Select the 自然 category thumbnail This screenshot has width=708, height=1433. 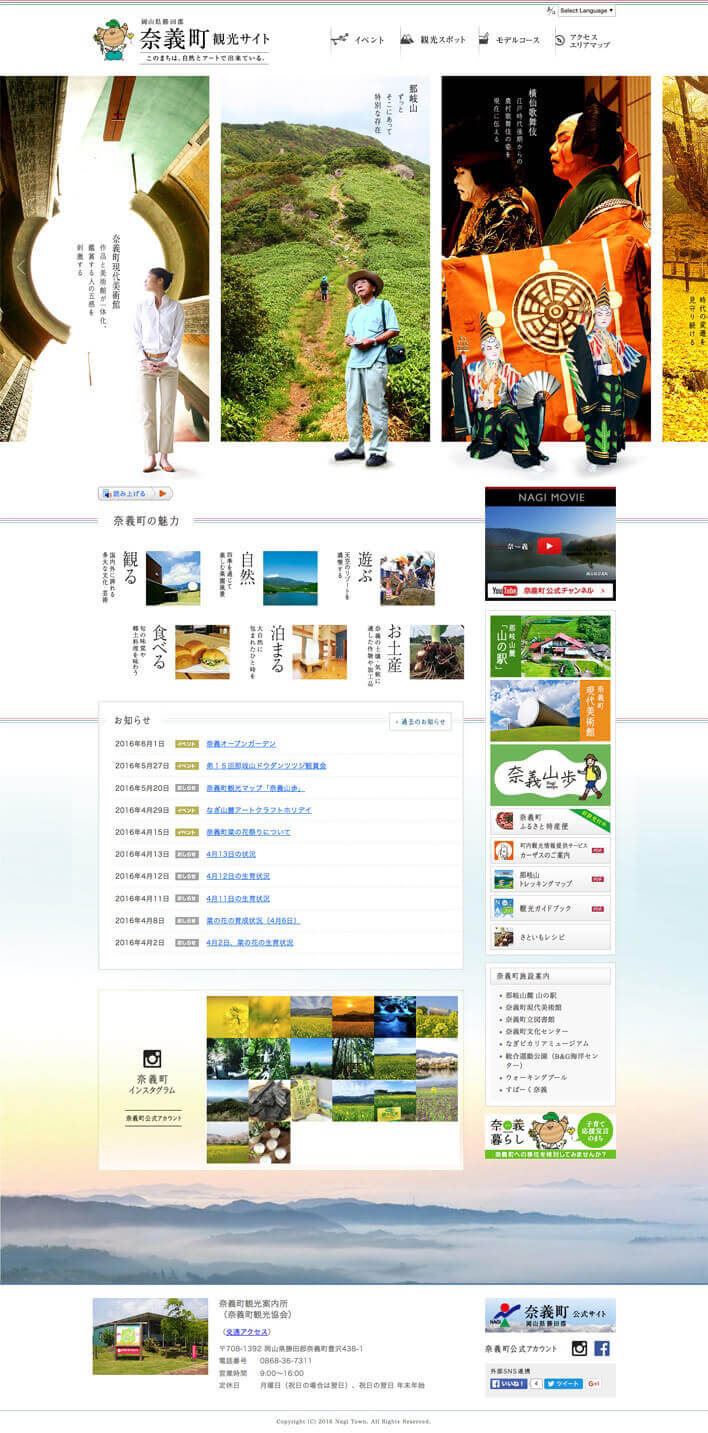coord(290,578)
